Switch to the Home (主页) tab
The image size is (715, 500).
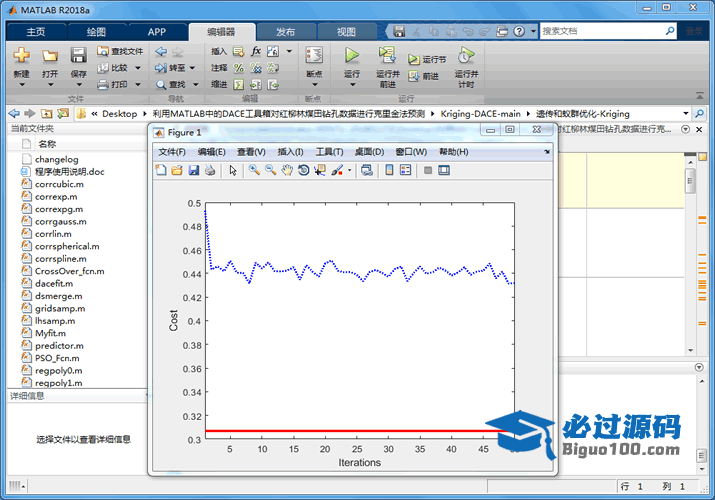(x=36, y=32)
